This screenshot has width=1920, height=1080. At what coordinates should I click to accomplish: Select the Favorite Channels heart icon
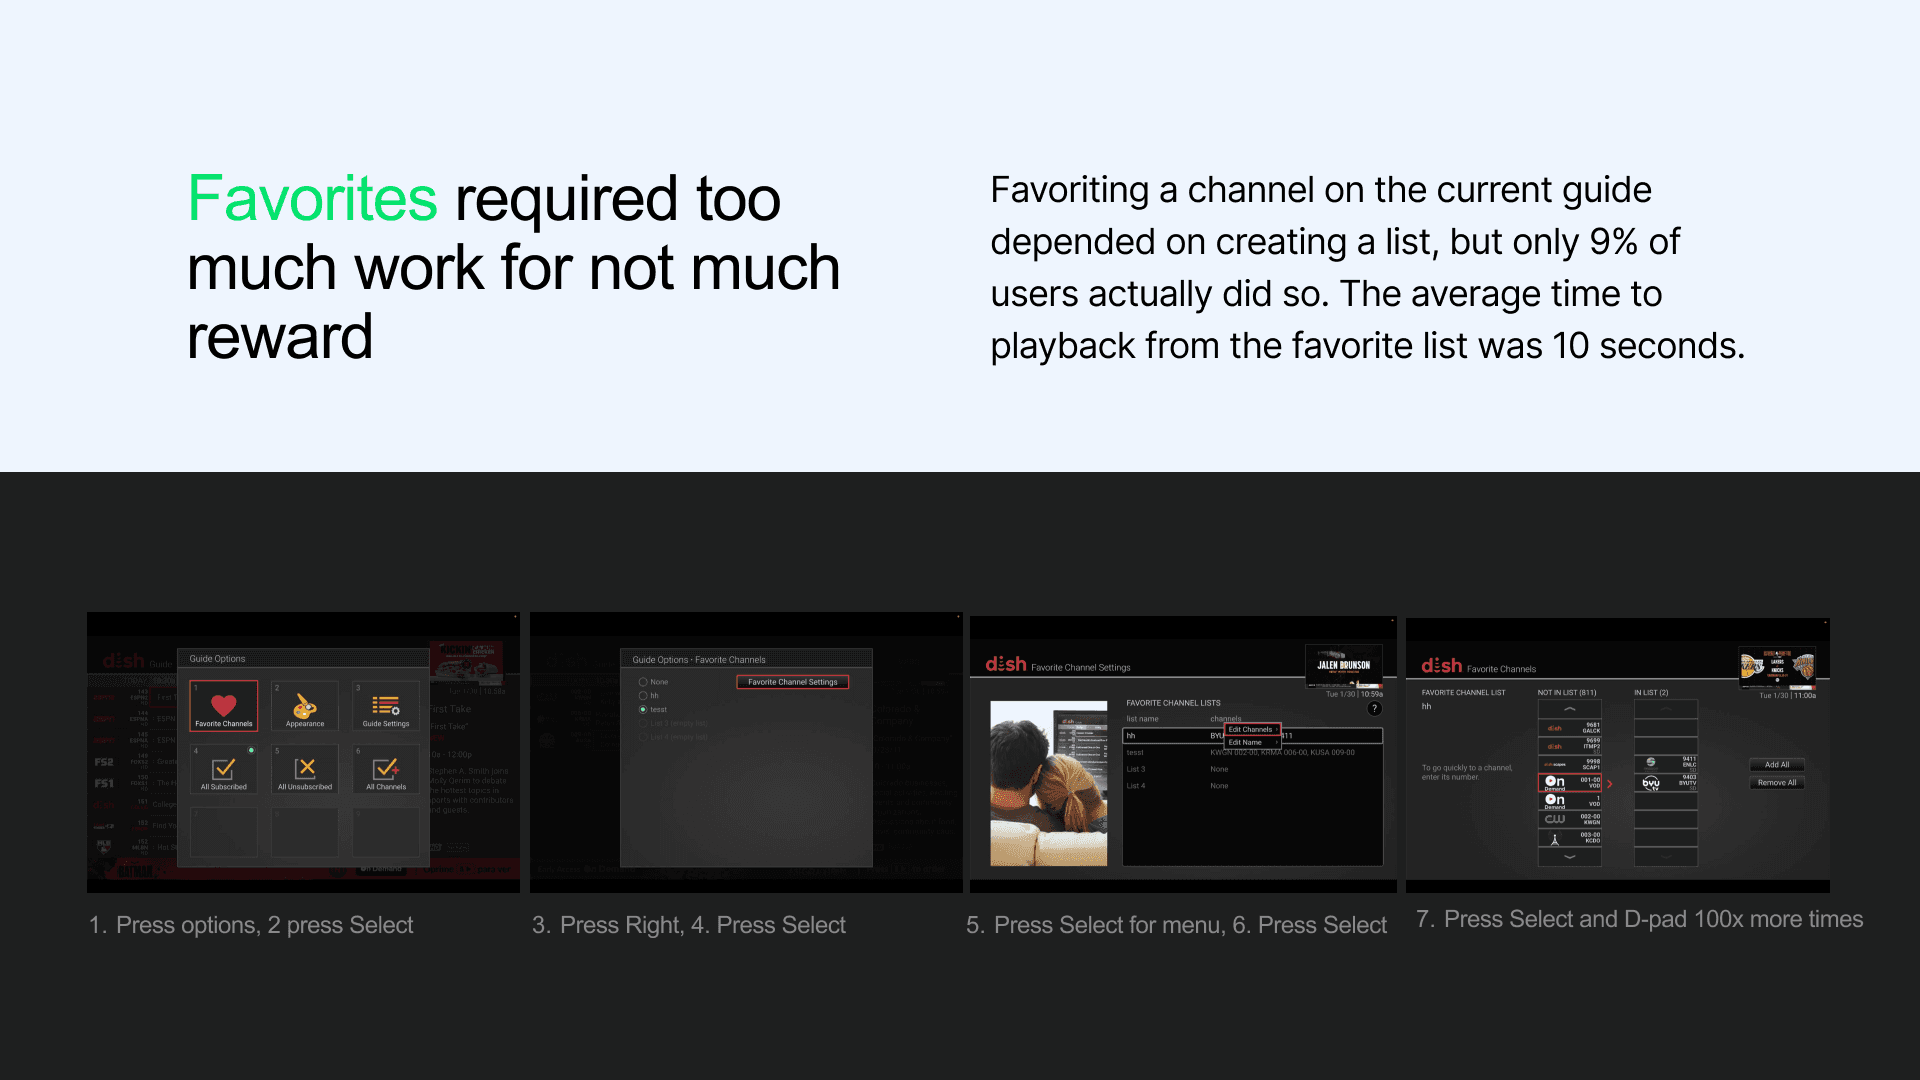click(224, 705)
